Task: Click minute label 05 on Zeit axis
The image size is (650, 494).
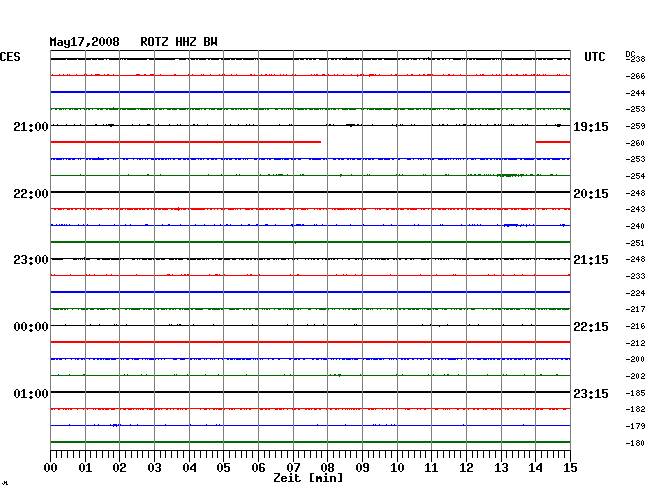Action: pyautogui.click(x=223, y=468)
